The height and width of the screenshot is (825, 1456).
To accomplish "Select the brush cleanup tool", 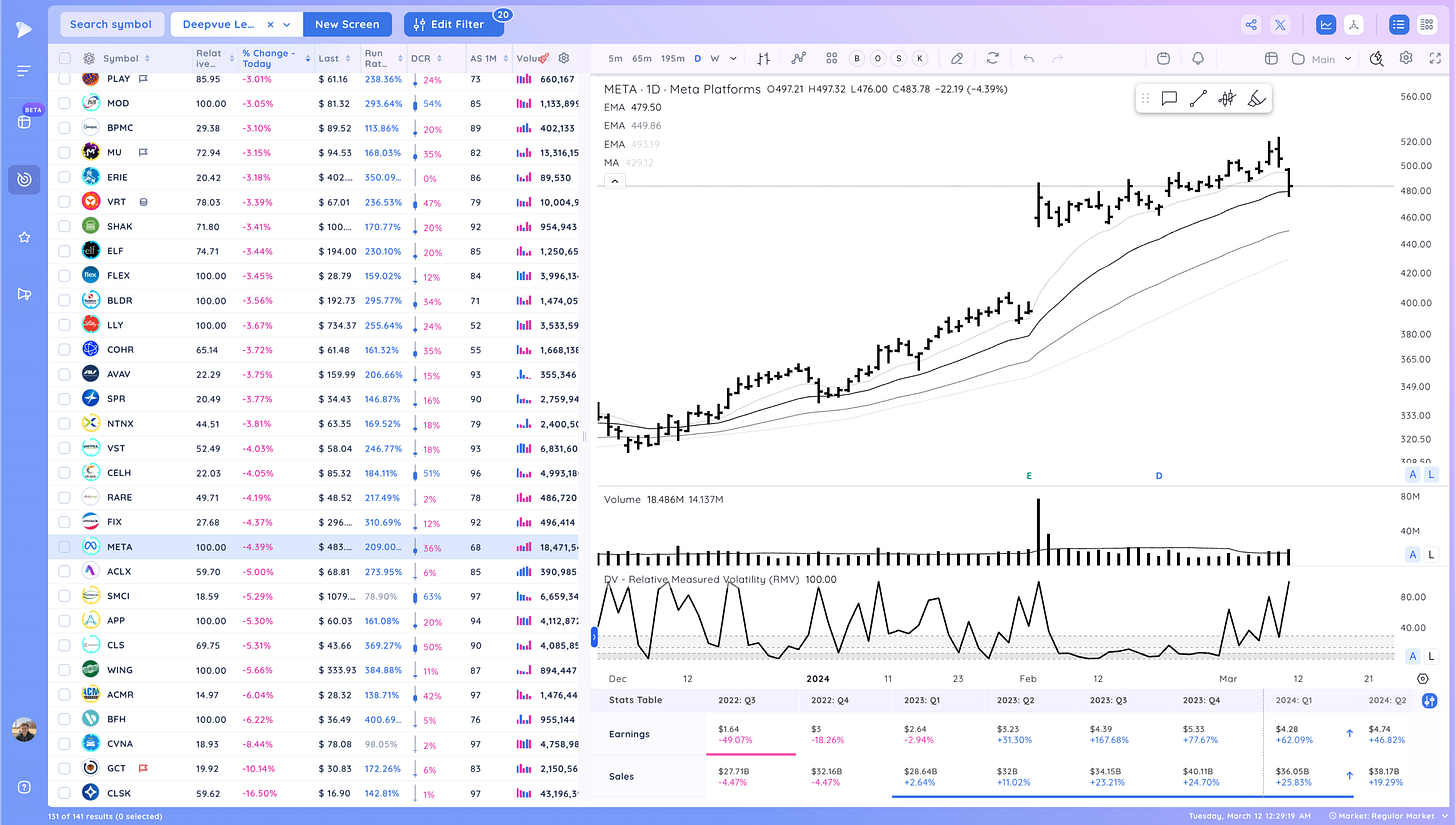I will pyautogui.click(x=1257, y=98).
